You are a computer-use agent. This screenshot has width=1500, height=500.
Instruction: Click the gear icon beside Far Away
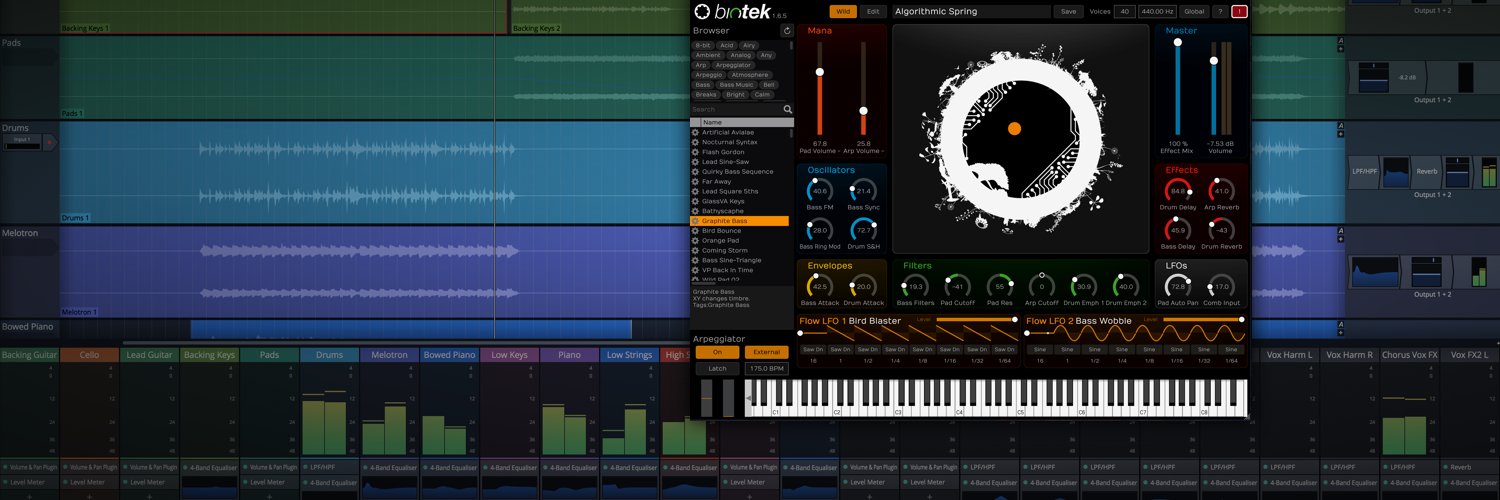pos(696,182)
